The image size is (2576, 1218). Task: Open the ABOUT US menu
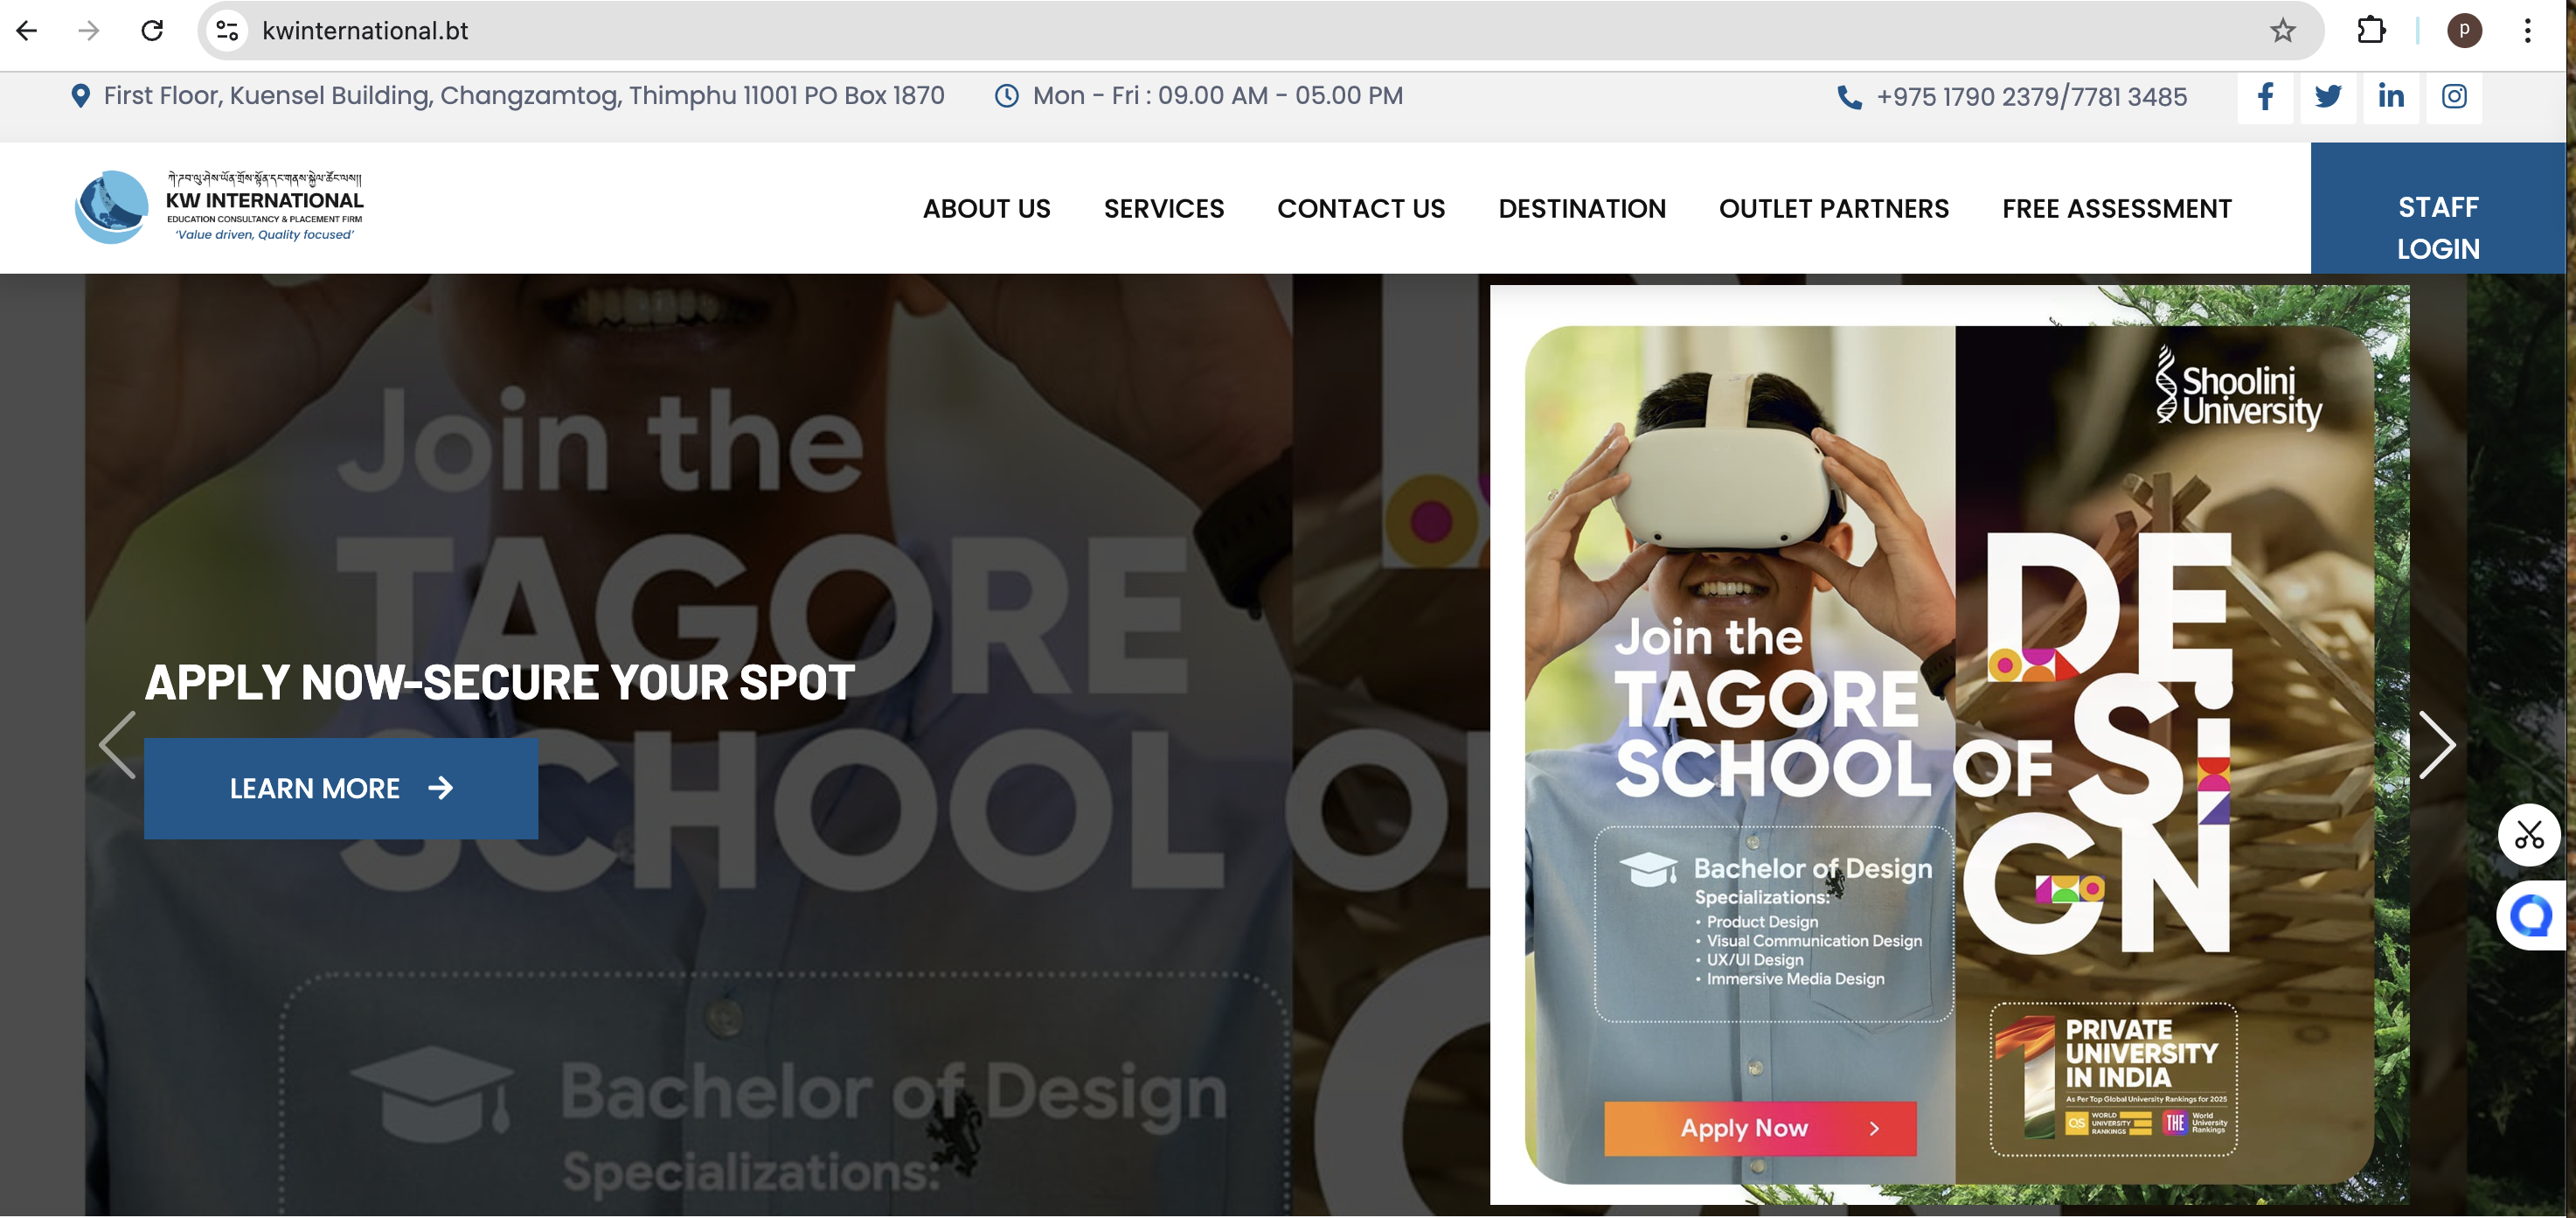coord(986,209)
